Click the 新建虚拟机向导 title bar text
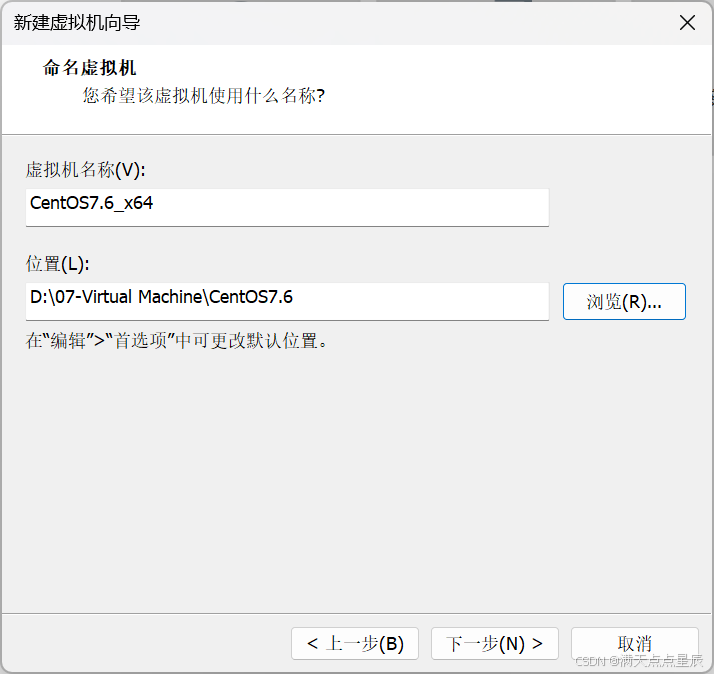 pos(77,23)
